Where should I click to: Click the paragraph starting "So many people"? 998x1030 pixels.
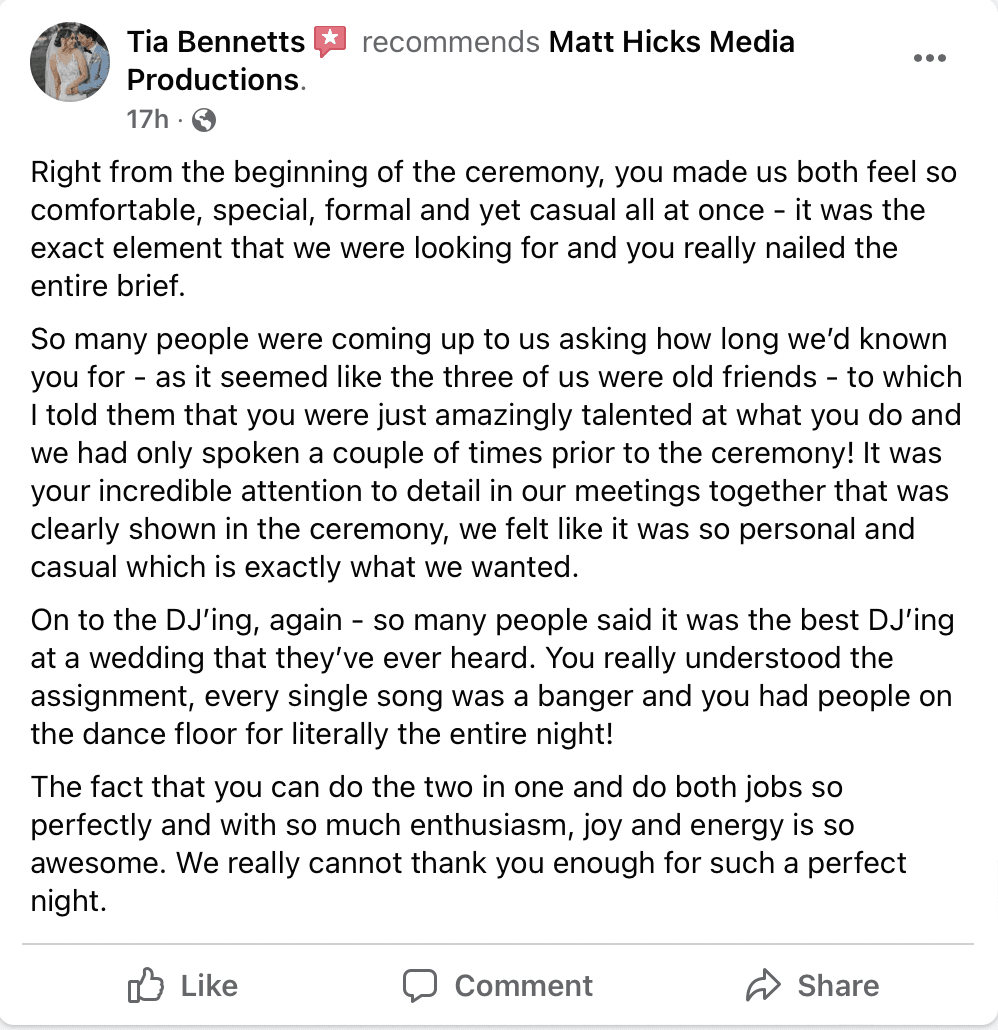(480, 453)
